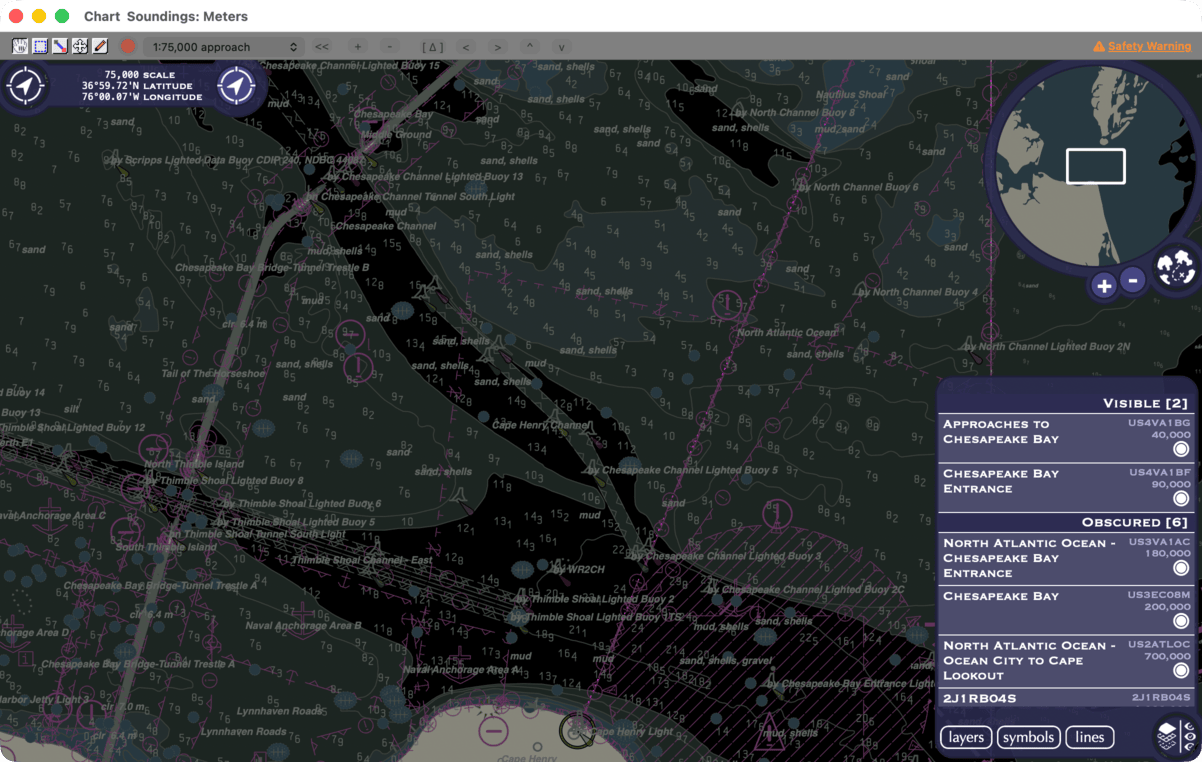Pan chart right with the > button
Image resolution: width=1202 pixels, height=762 pixels.
pos(498,47)
